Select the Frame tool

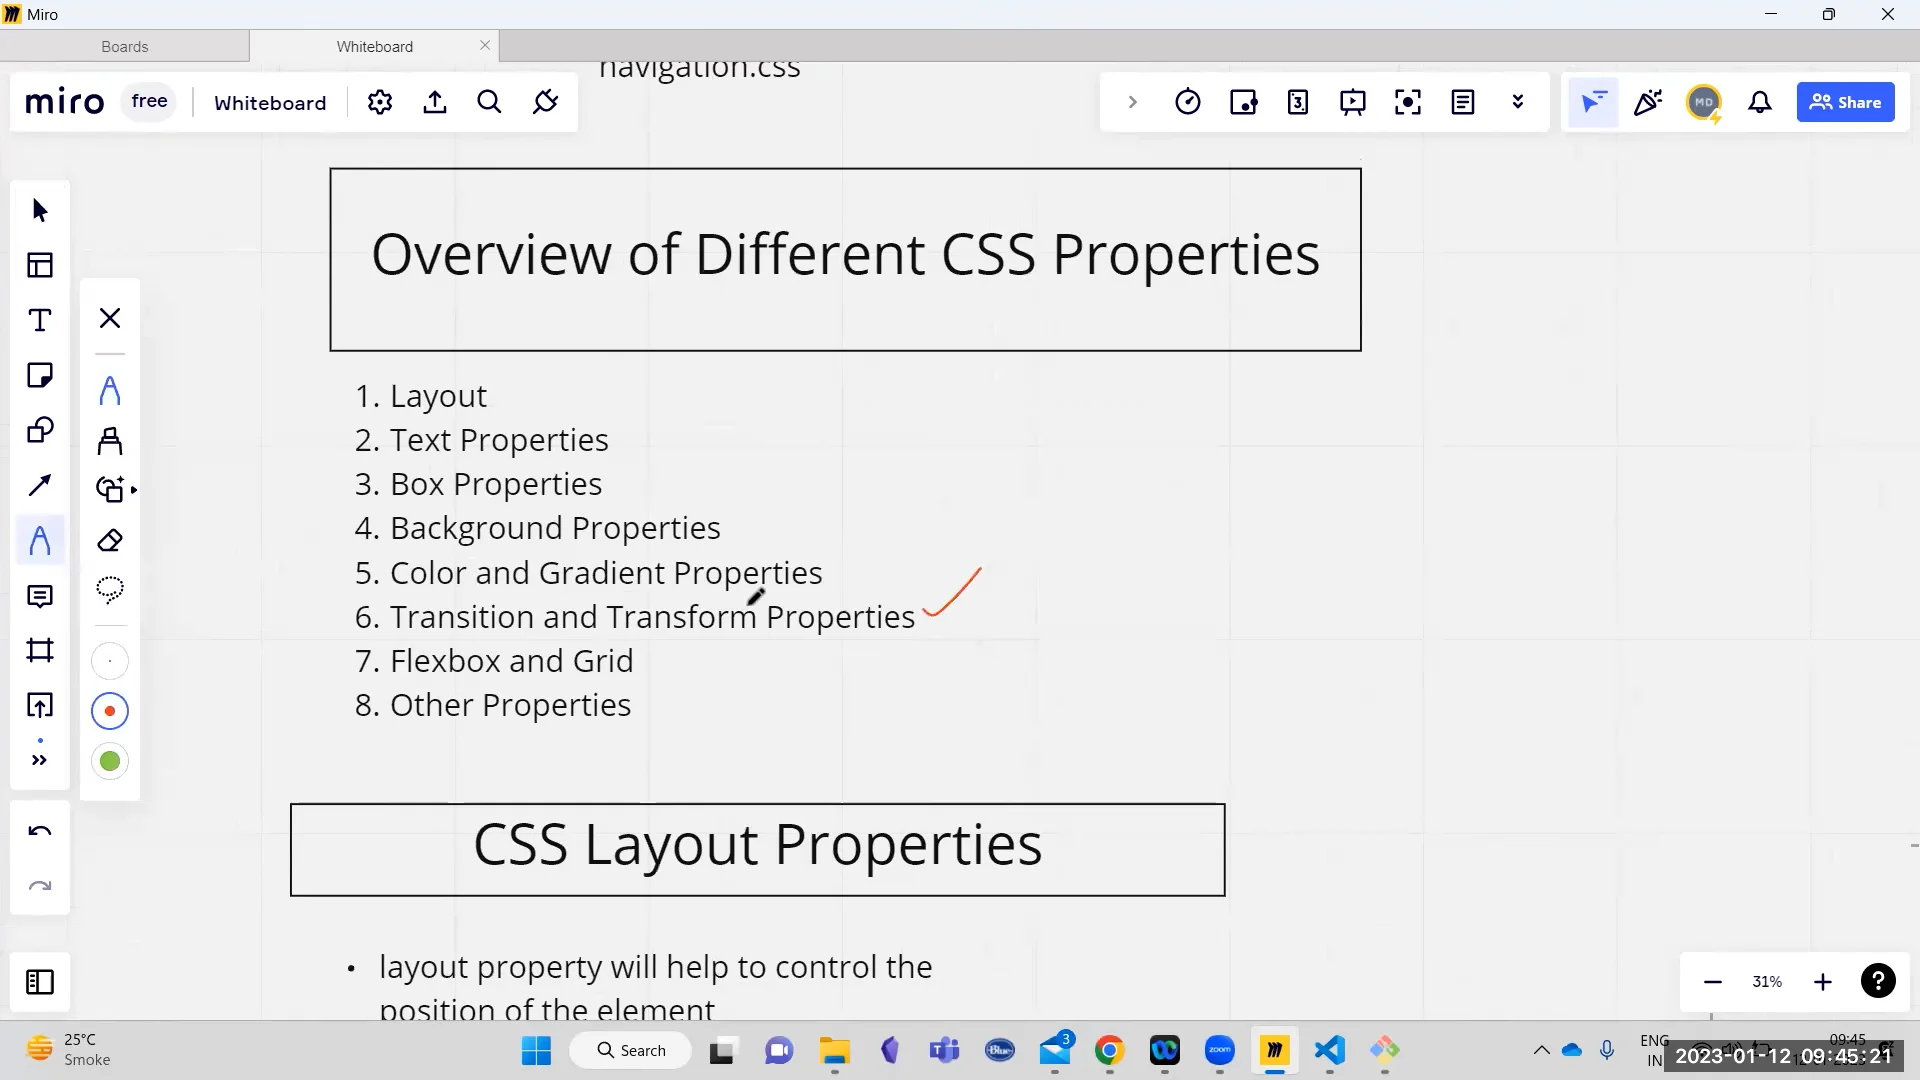click(40, 651)
